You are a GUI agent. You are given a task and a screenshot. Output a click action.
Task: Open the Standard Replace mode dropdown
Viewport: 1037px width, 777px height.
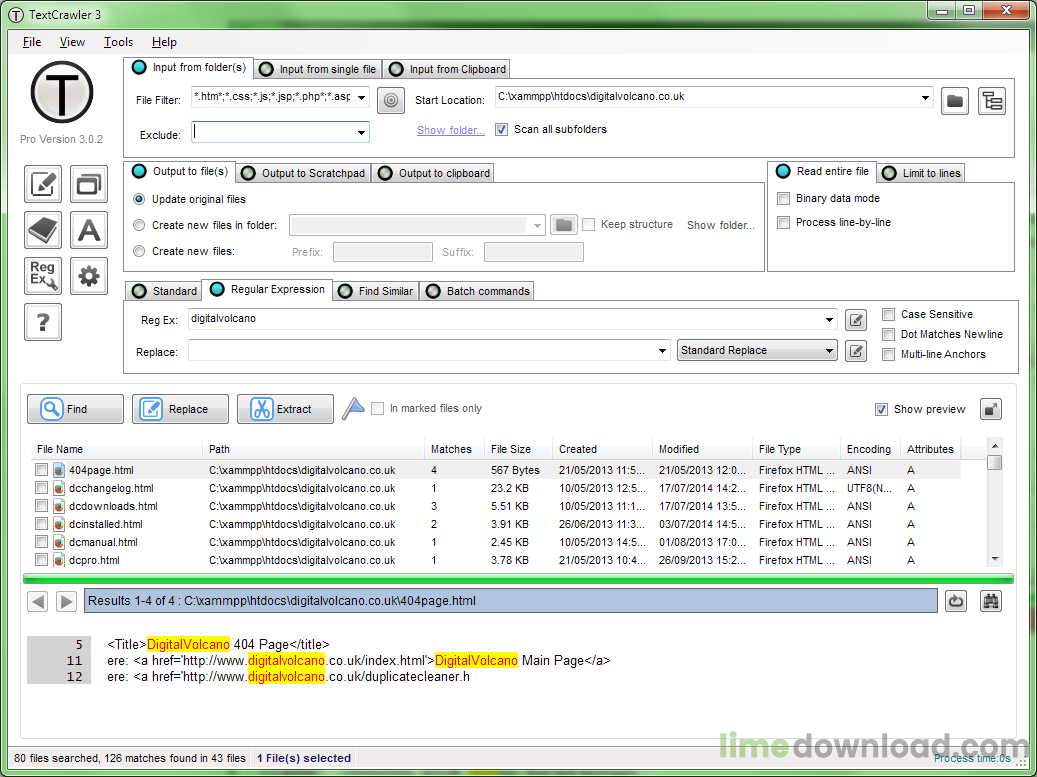pyautogui.click(x=757, y=350)
